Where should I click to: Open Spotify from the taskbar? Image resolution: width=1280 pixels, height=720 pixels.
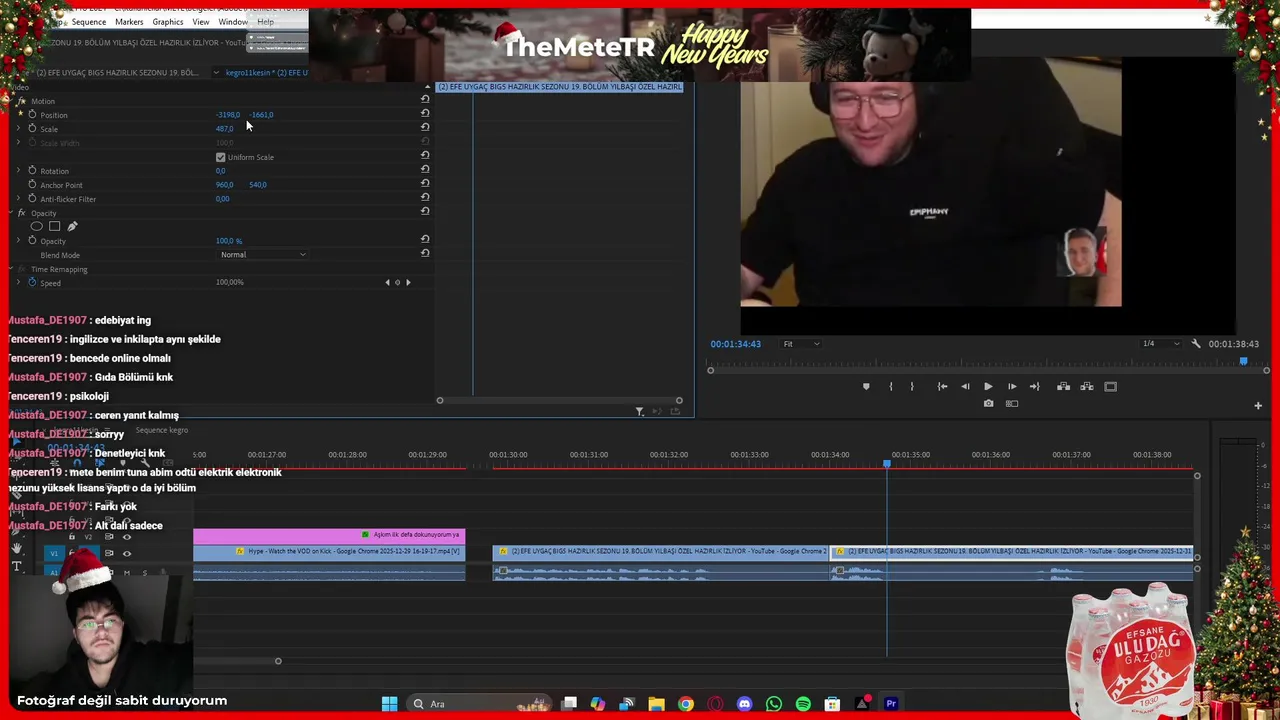coord(803,704)
